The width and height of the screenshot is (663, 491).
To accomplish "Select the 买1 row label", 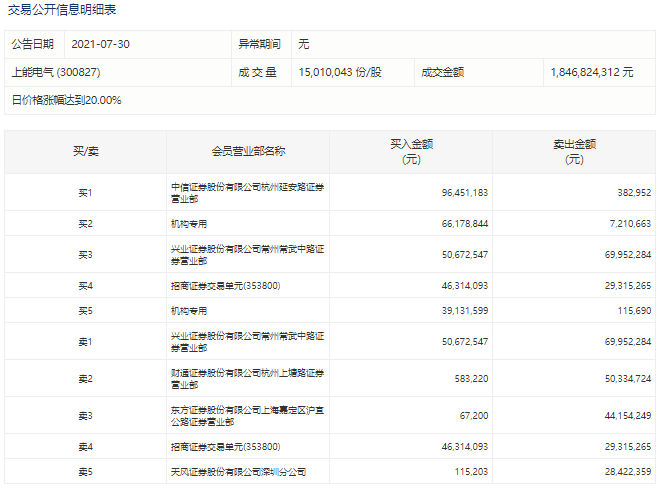I will [x=85, y=192].
